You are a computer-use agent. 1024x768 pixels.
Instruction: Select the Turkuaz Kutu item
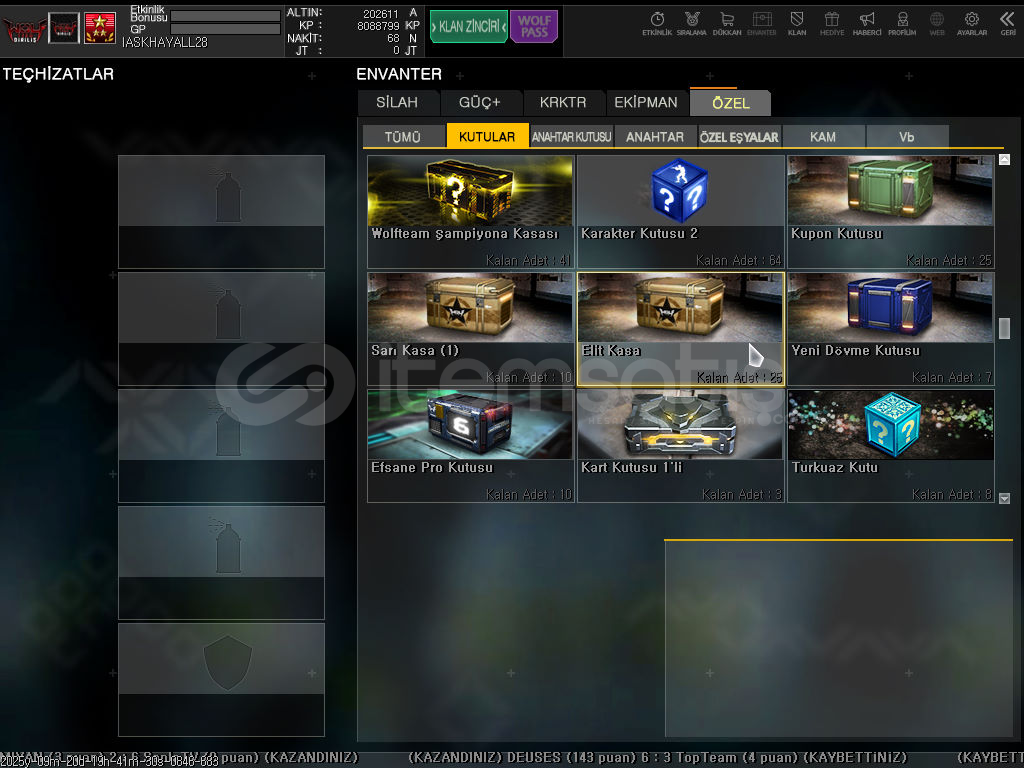click(891, 446)
